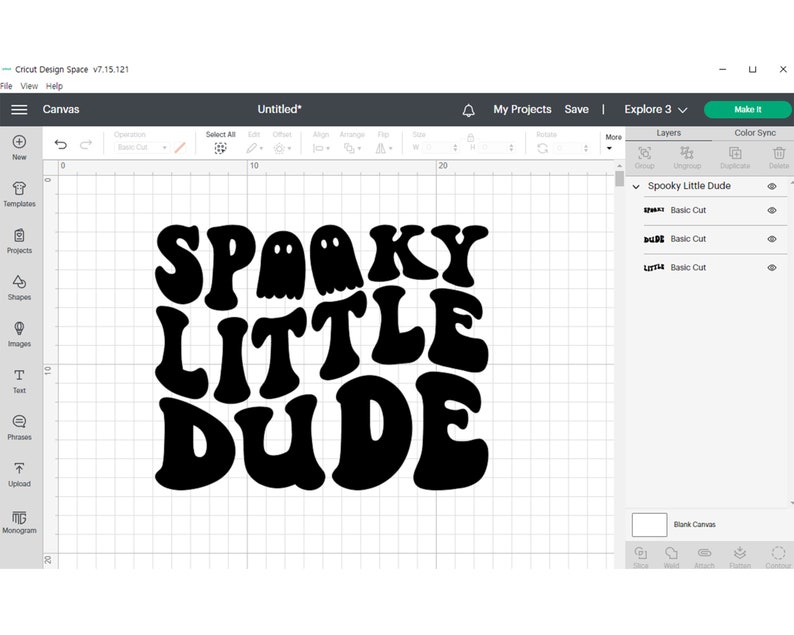Click the Flatten icon
794x635 pixels.
tap(740, 552)
